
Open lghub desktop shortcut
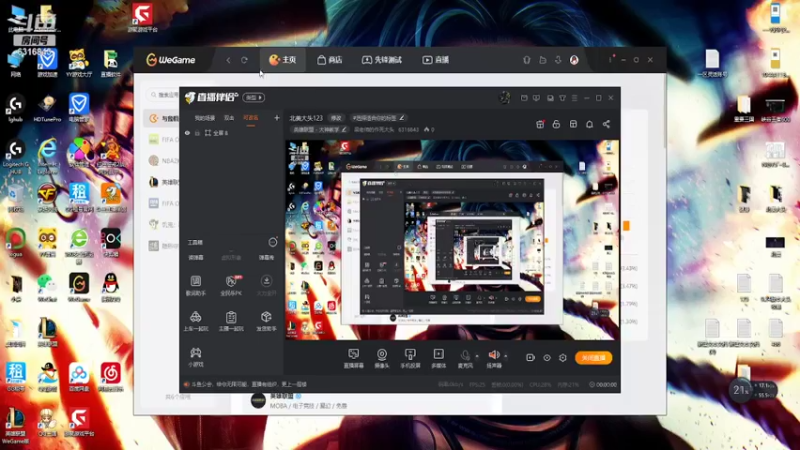coord(15,108)
